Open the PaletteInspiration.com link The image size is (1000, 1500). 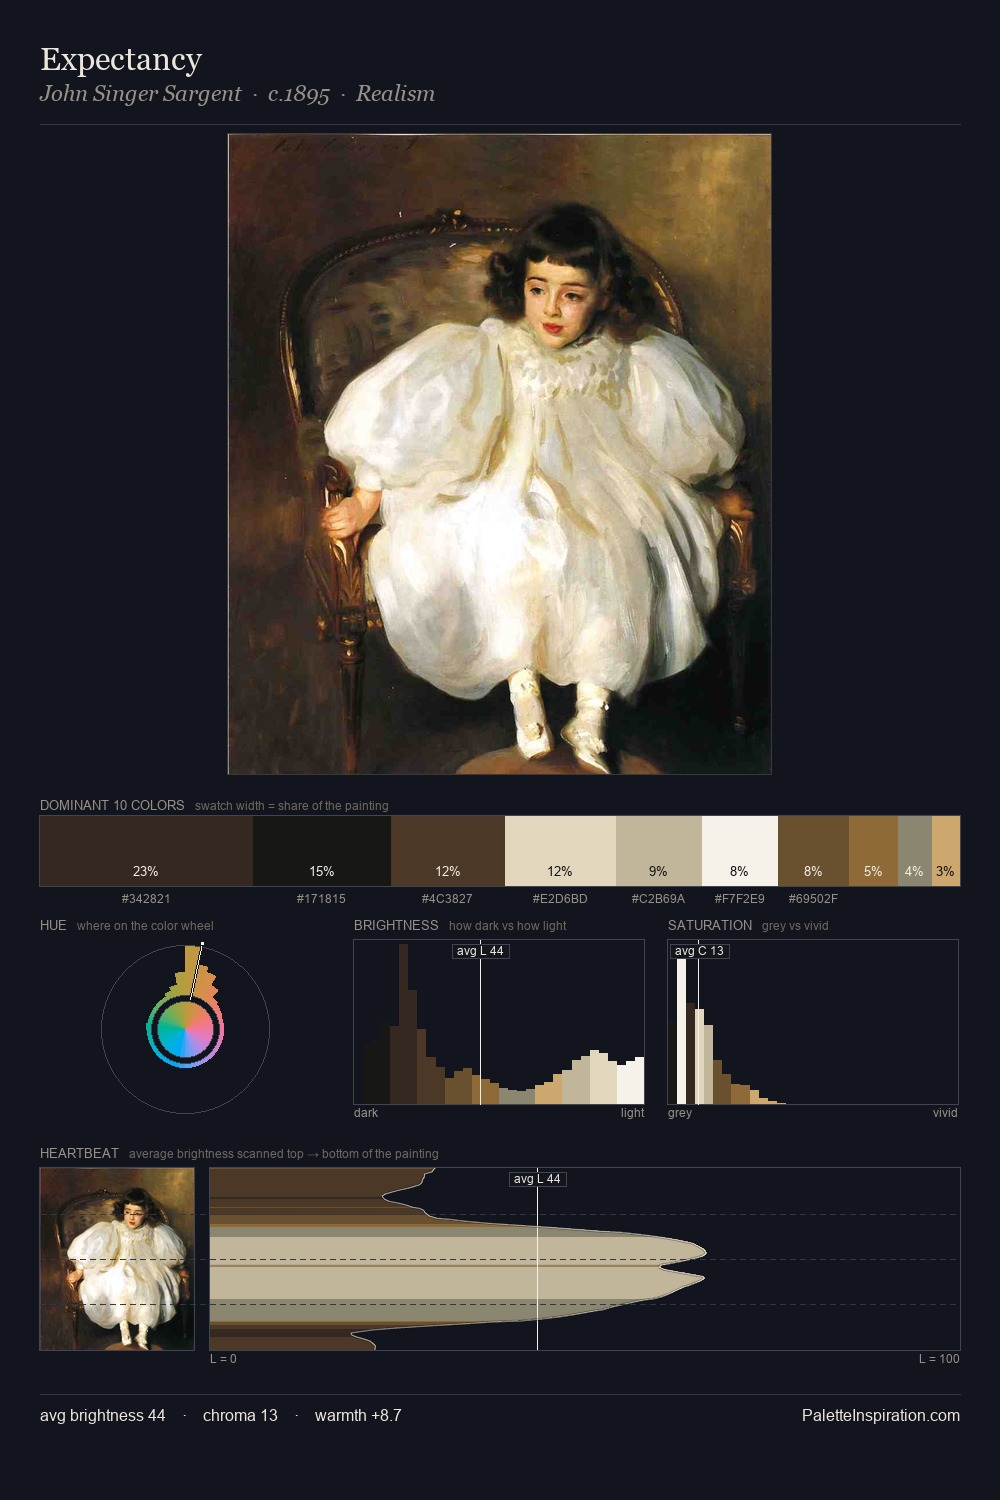(x=881, y=1415)
